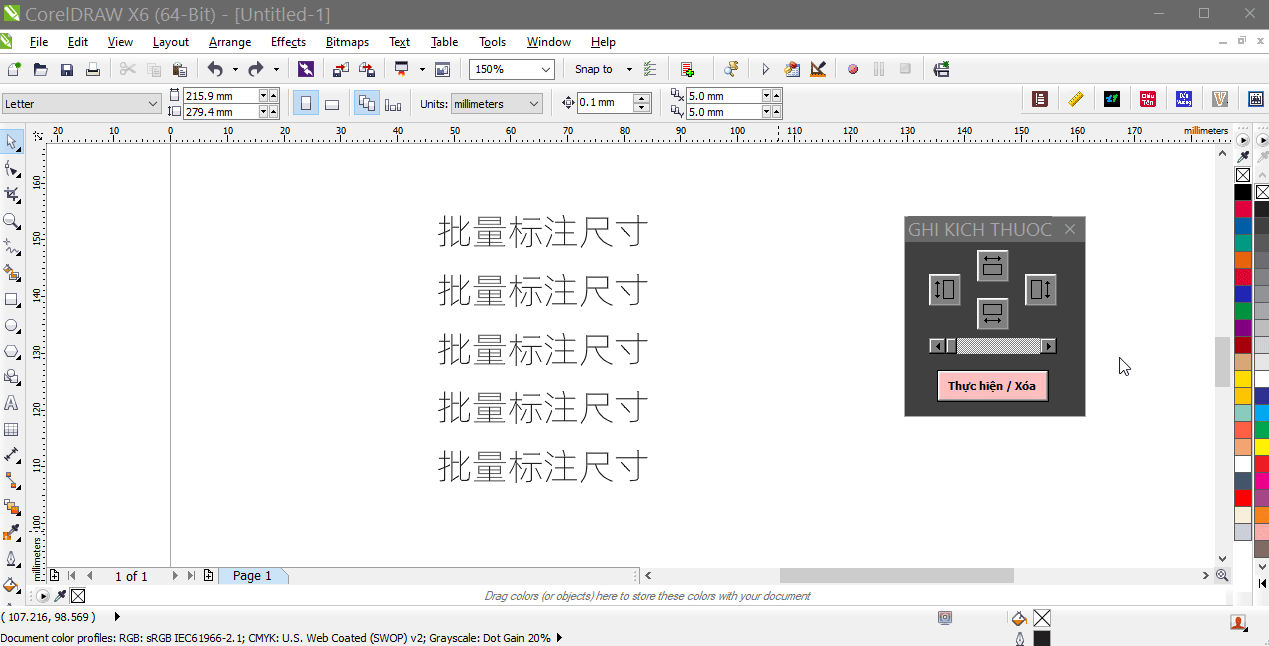Select the Blend effects tool
1269x646 pixels.
coord(12,507)
